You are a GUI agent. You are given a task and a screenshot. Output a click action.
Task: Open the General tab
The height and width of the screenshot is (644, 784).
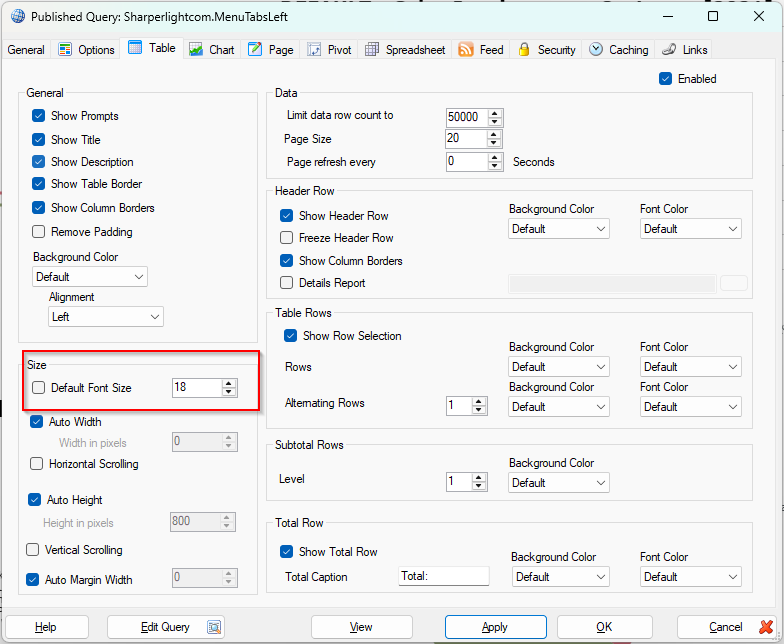point(26,50)
